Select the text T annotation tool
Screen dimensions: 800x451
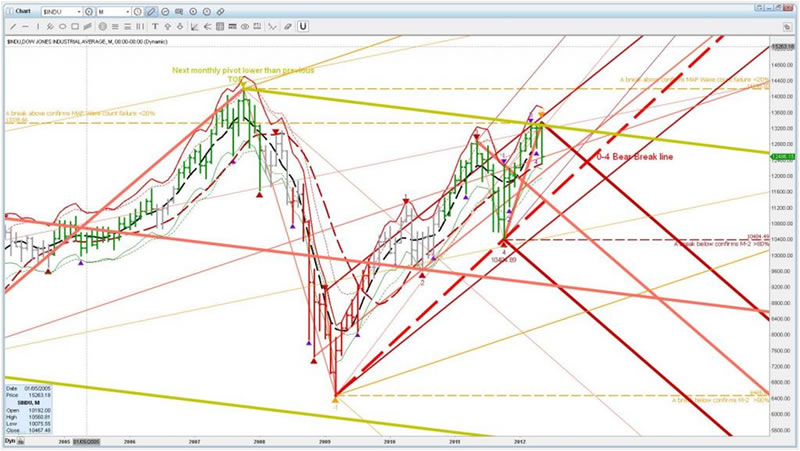[155, 27]
